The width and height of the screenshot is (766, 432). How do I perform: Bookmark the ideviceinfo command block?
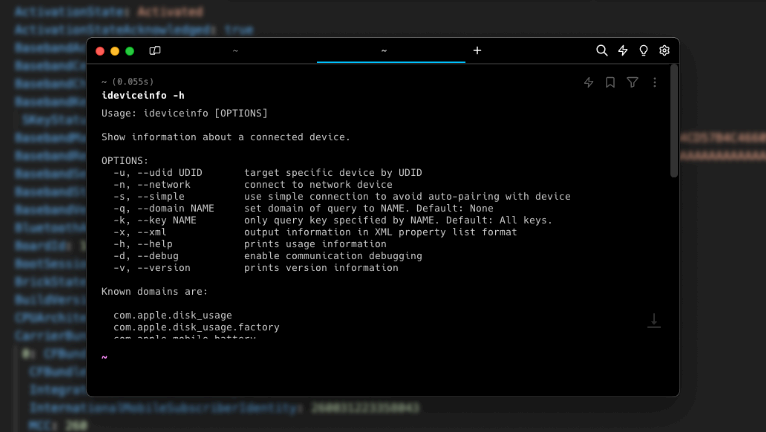point(610,82)
